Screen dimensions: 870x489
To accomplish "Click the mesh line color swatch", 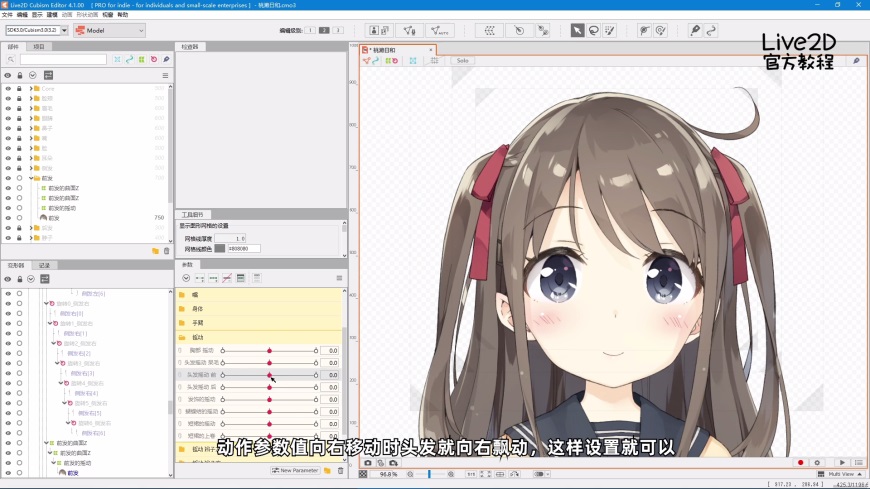I will coord(220,249).
